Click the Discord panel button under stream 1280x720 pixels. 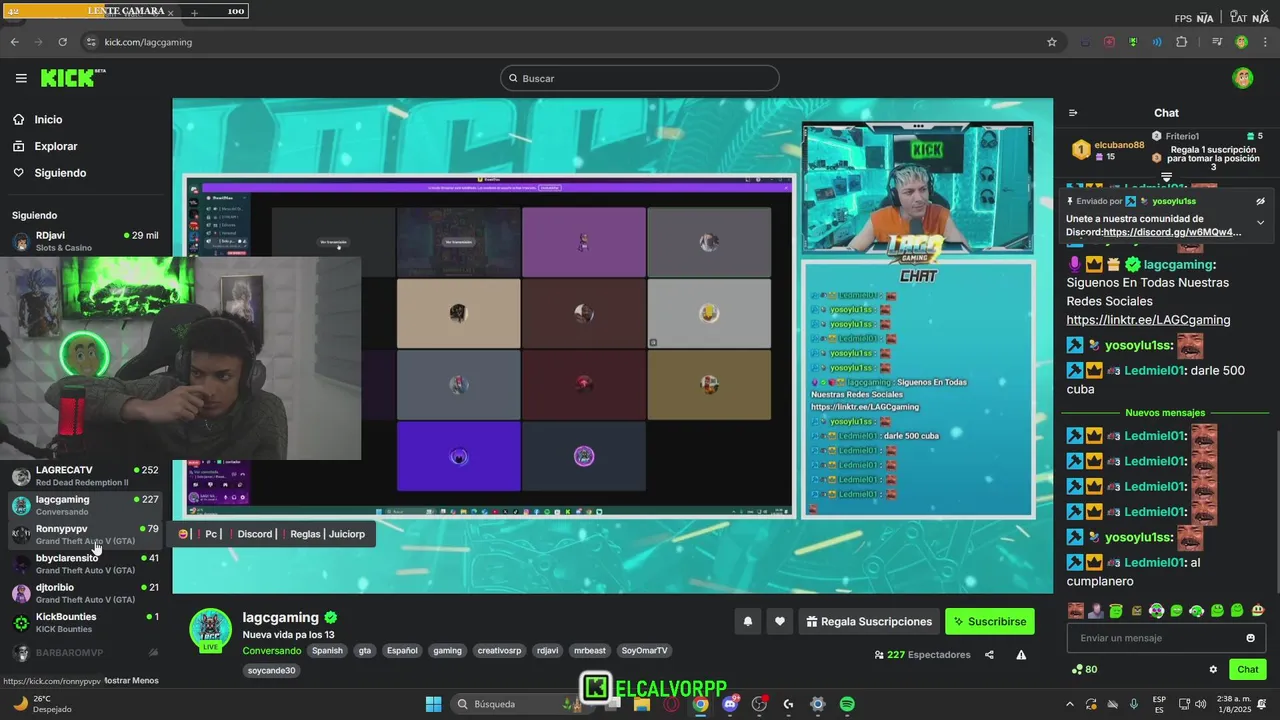(255, 534)
